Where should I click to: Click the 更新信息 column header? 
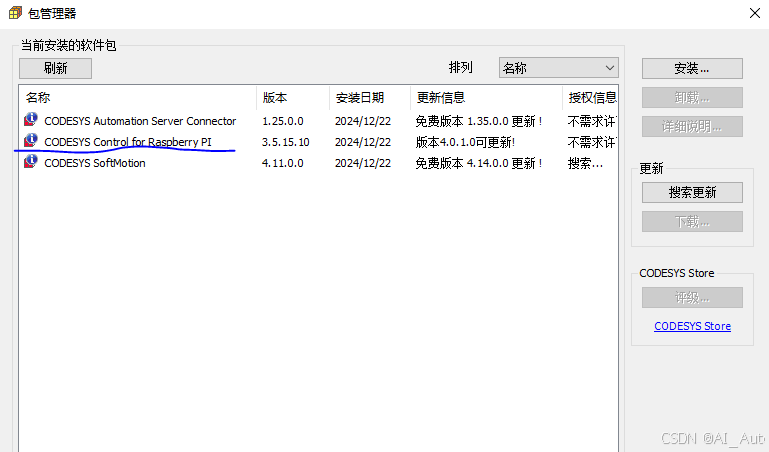(x=486, y=98)
